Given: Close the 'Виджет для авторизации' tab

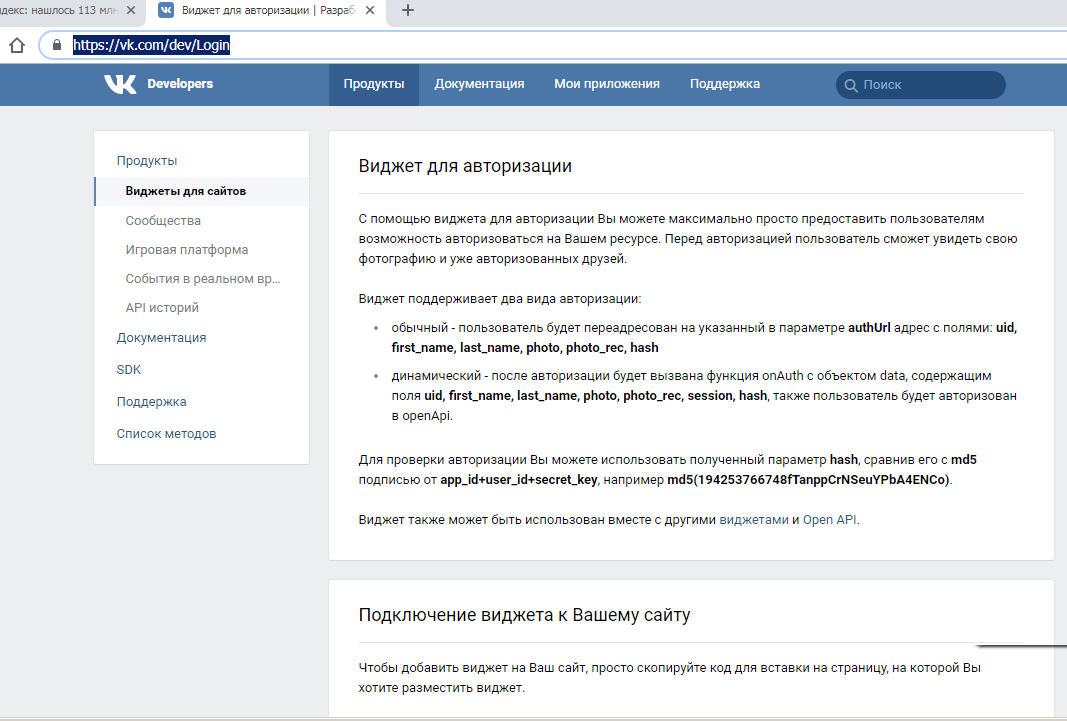Looking at the screenshot, I should tap(370, 10).
